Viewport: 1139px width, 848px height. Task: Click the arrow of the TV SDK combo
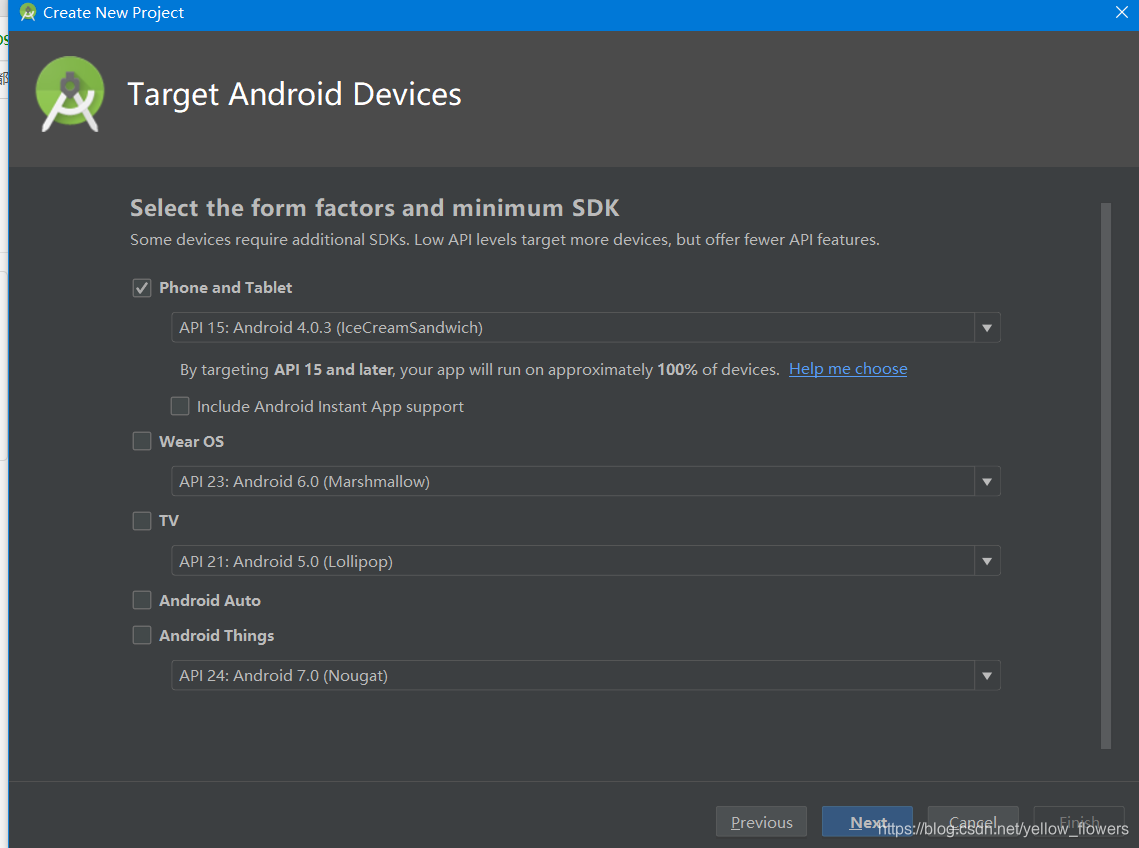click(987, 561)
